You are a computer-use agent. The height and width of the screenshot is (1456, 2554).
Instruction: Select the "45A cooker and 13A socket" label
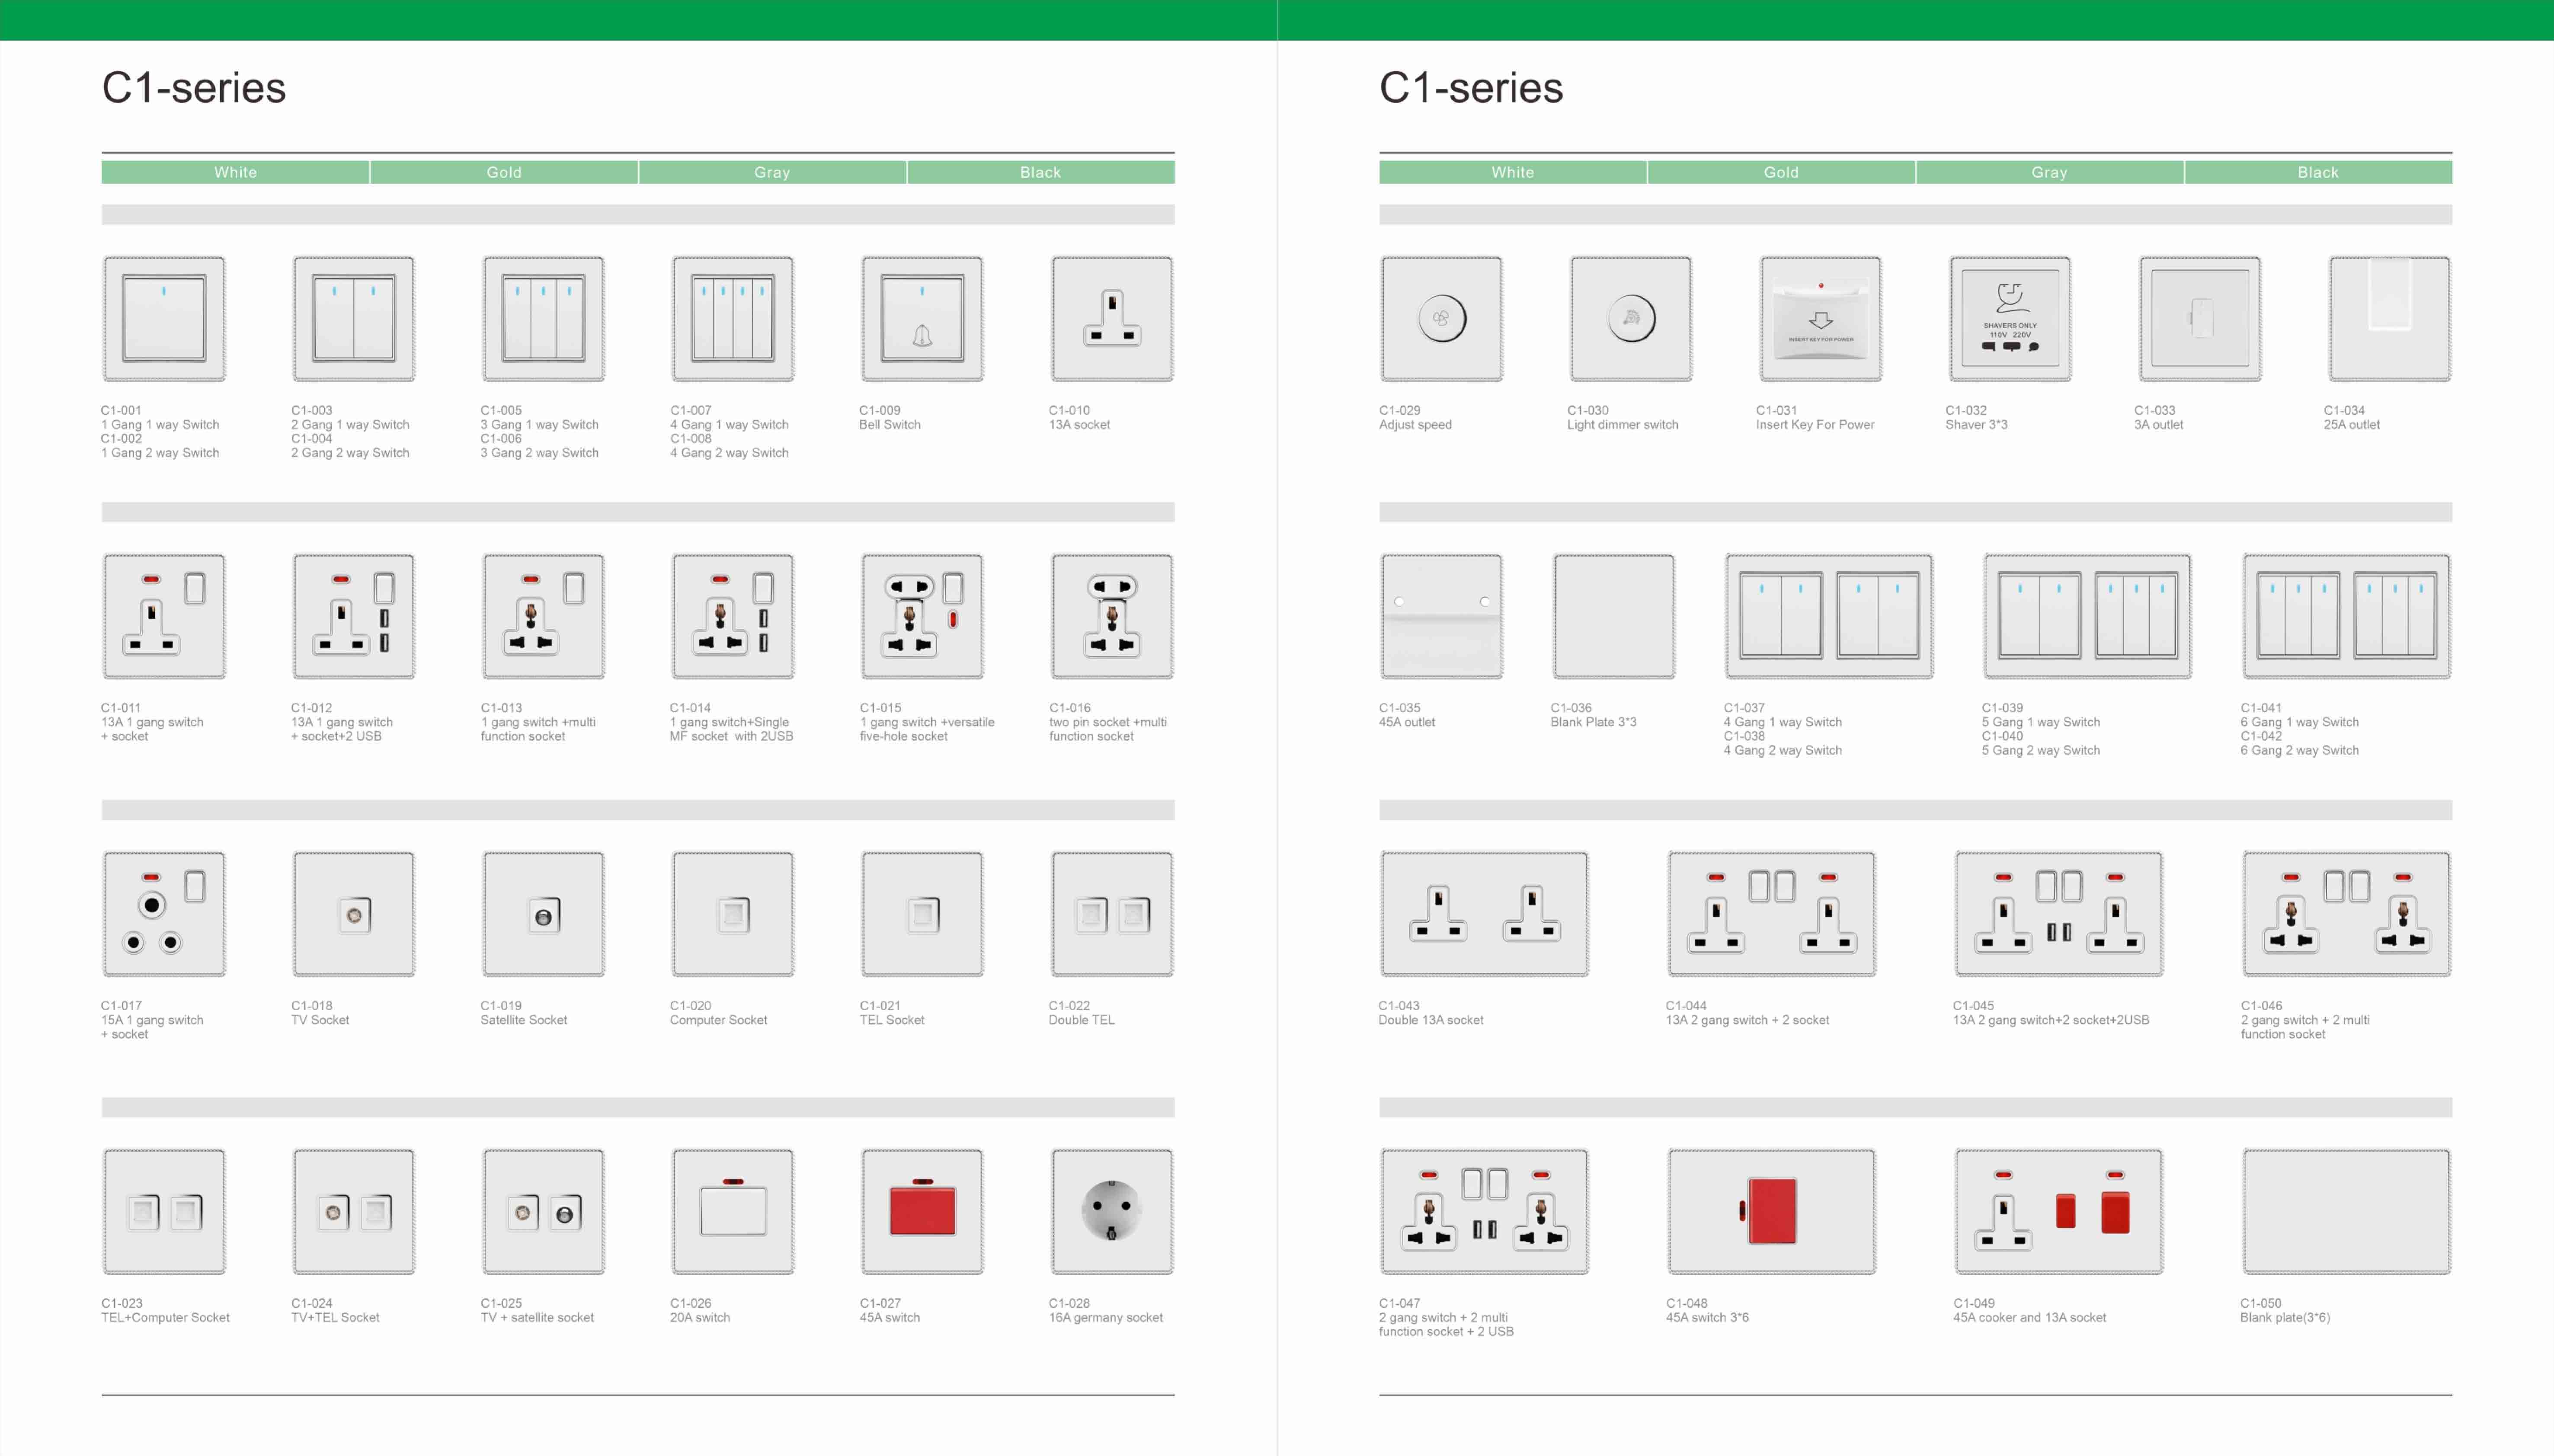coord(2029,1317)
